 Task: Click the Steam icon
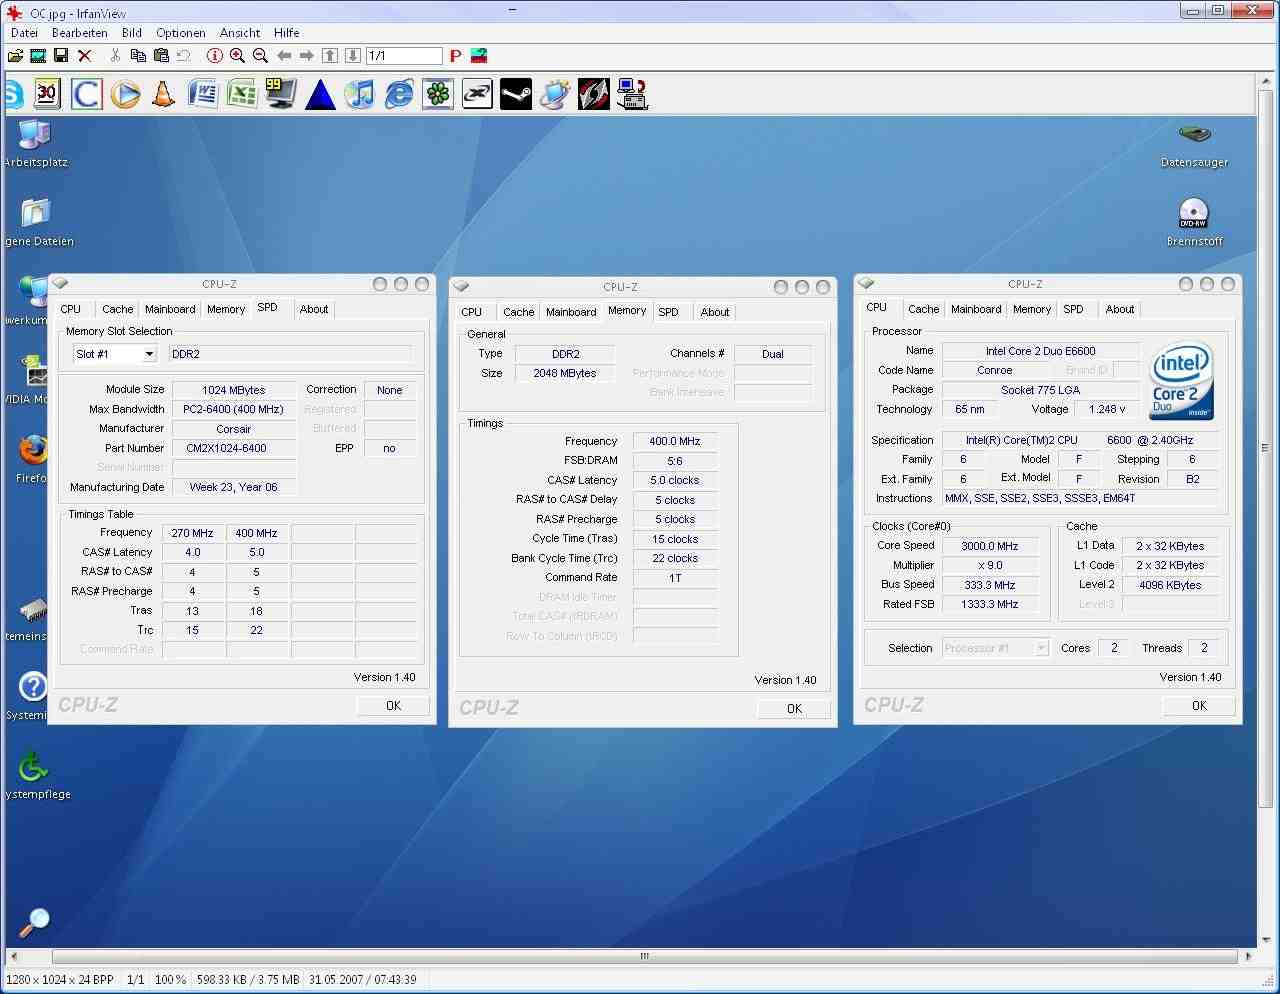[515, 94]
